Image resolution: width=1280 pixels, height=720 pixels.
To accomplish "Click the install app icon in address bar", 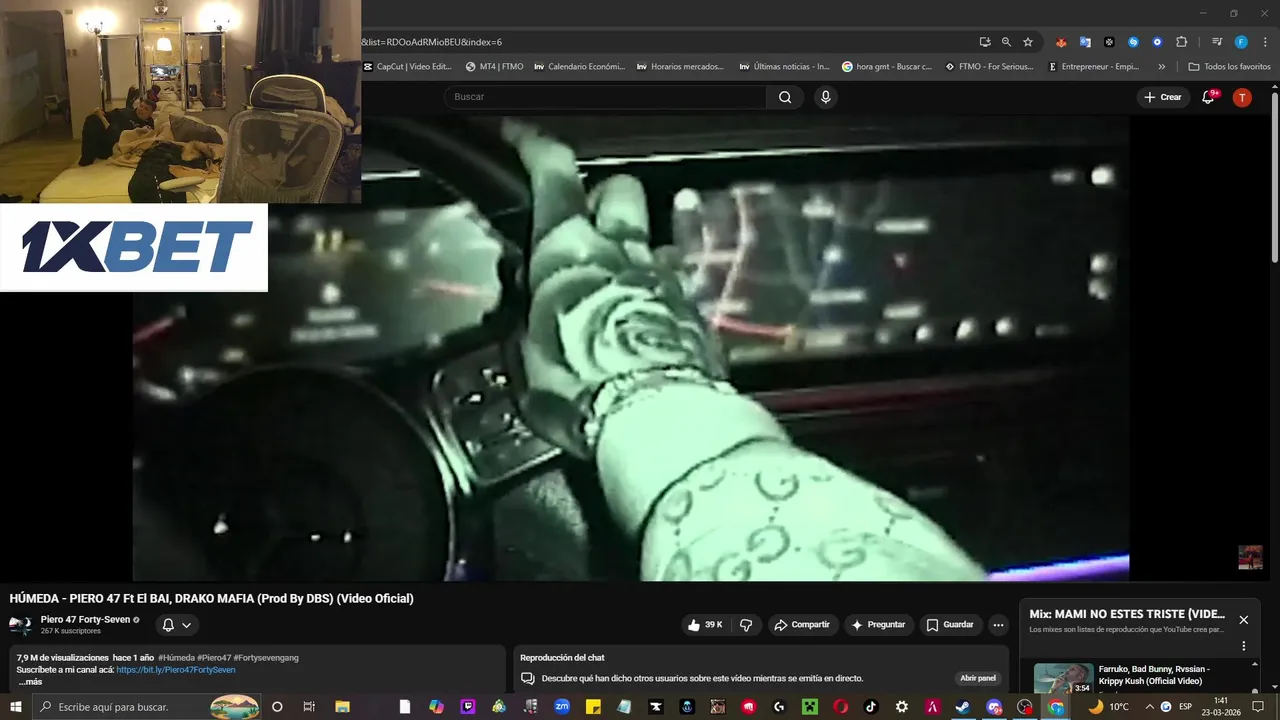I will (x=985, y=42).
